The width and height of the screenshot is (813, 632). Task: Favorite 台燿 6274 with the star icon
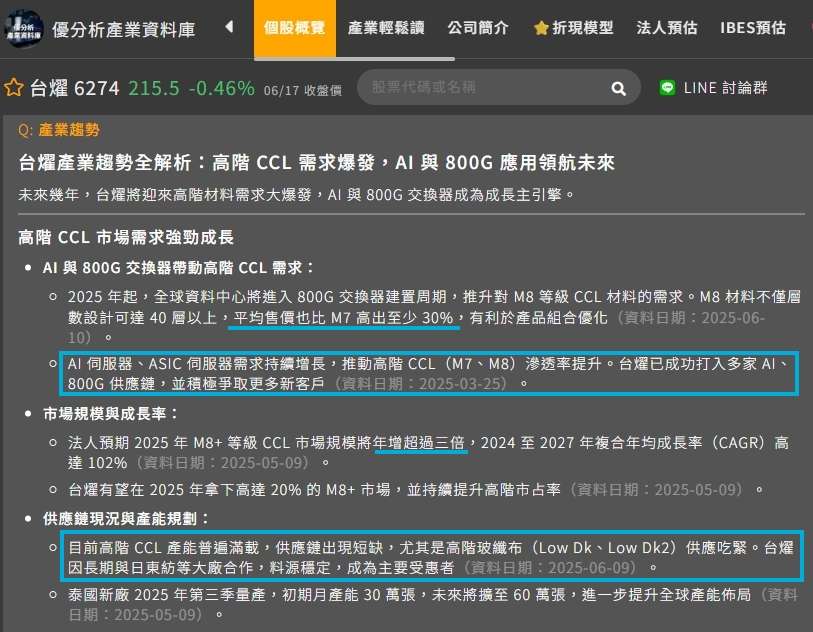[13, 88]
